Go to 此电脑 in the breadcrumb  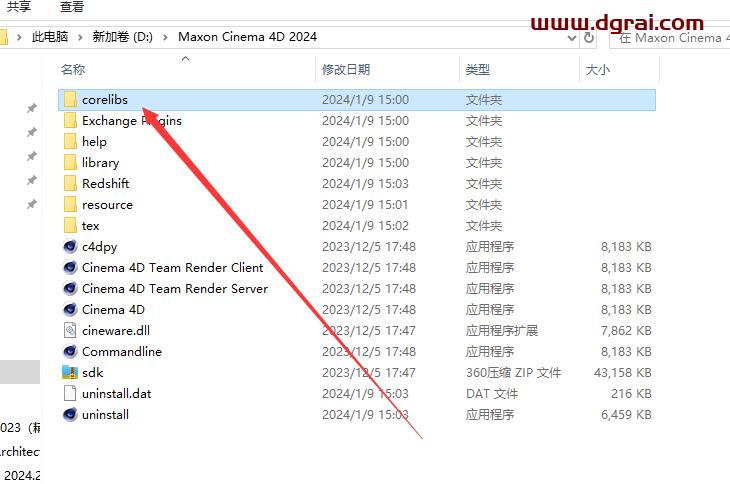point(50,37)
